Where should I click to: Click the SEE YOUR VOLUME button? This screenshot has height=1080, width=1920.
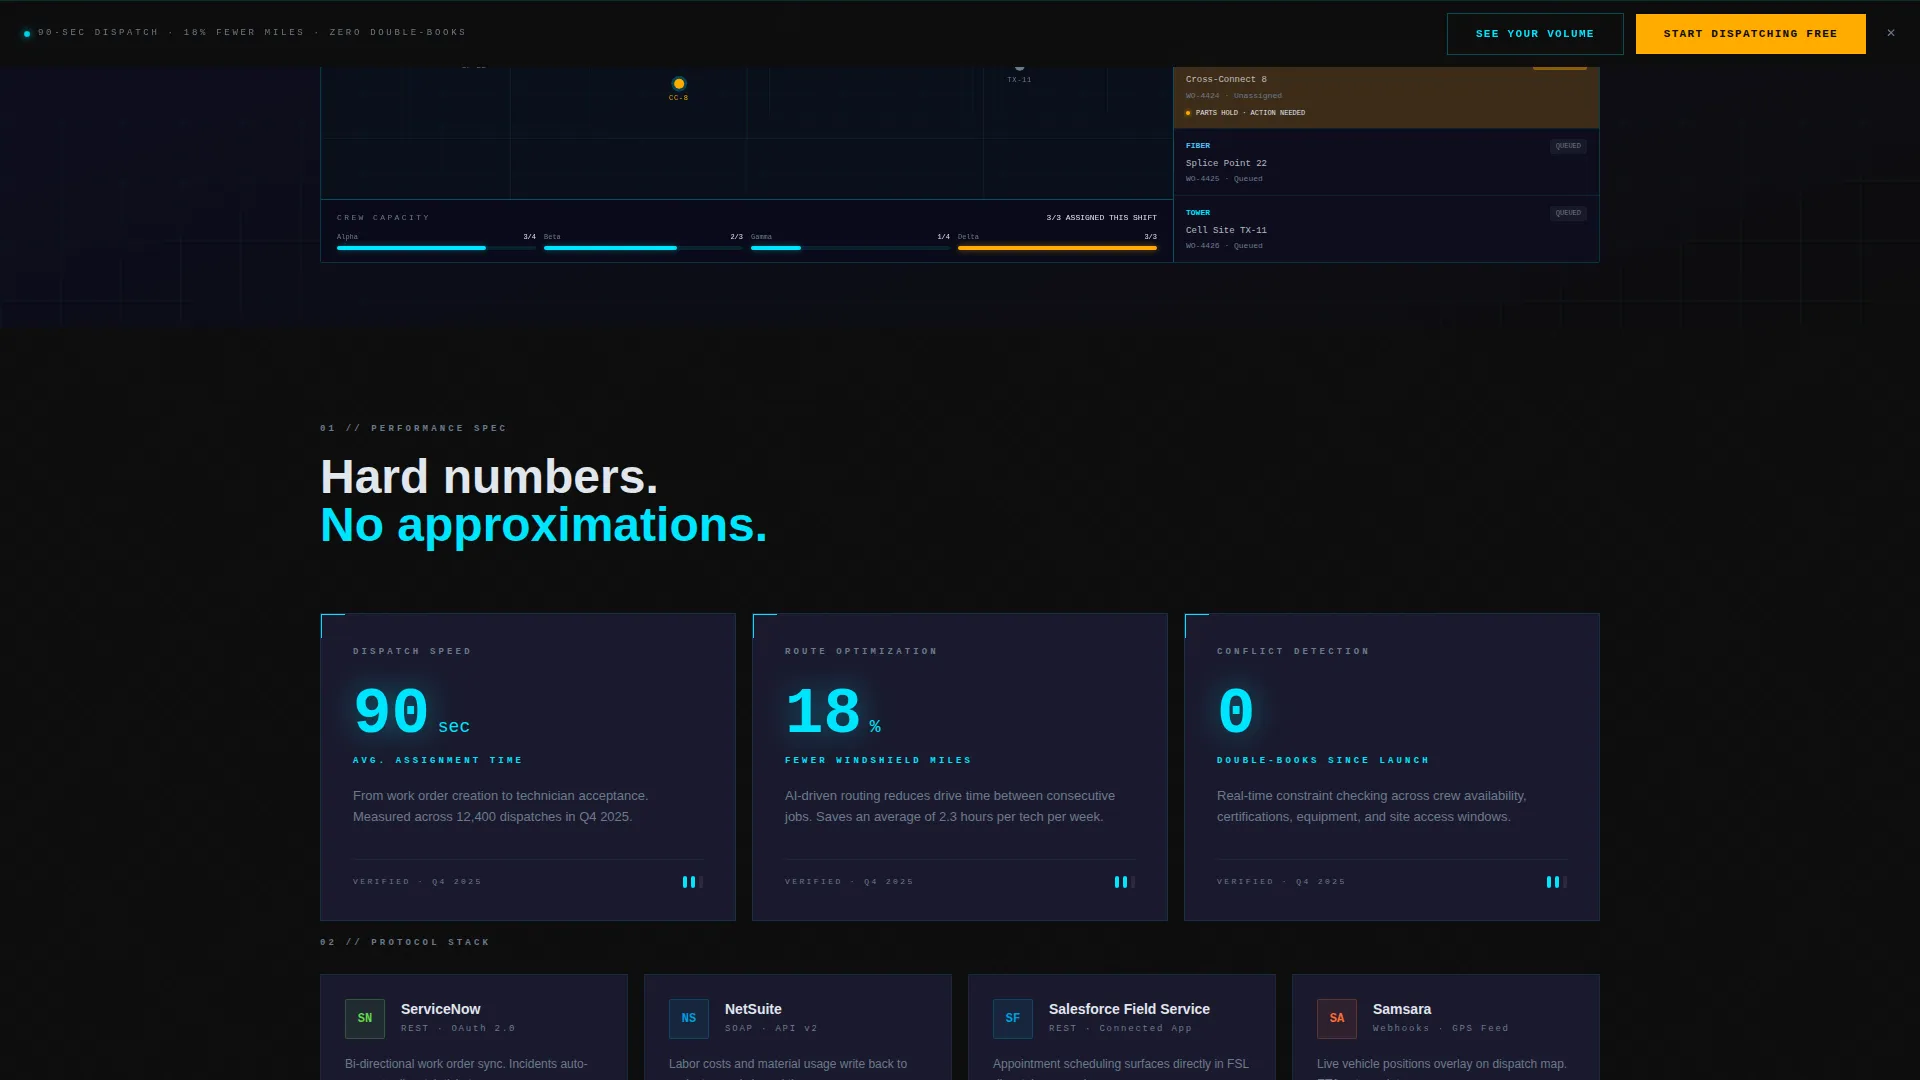1535,34
